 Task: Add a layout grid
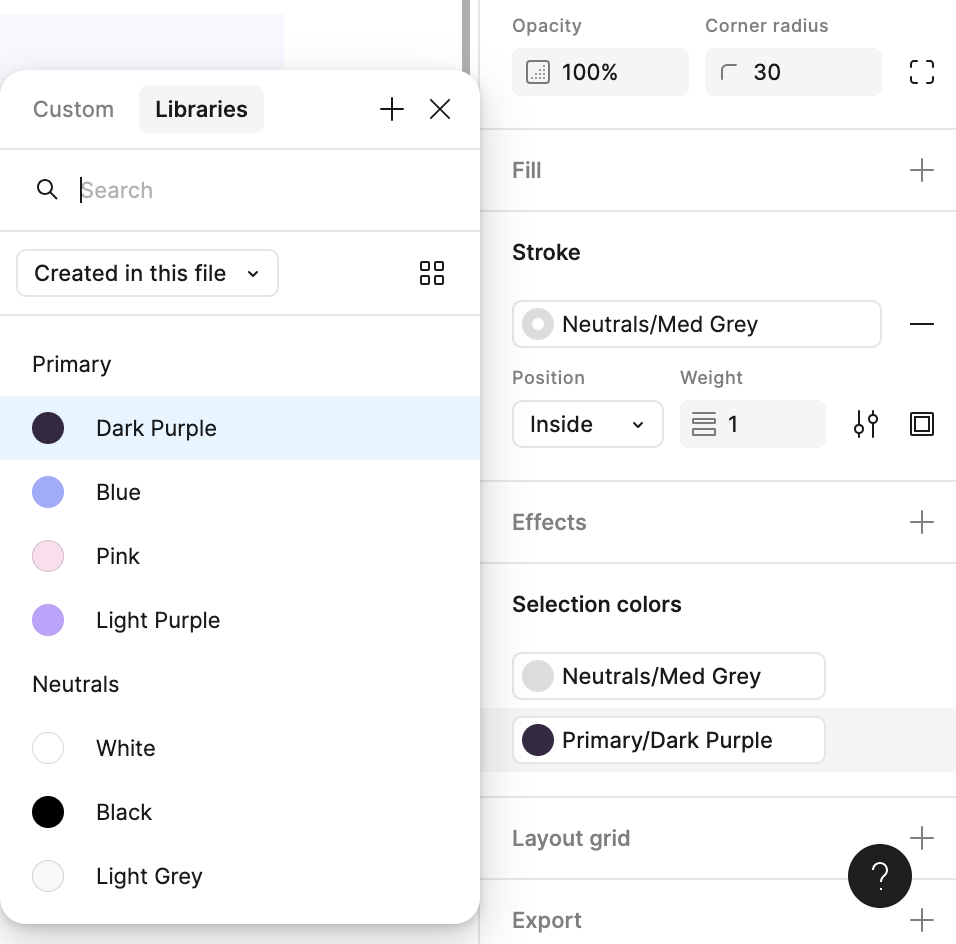point(921,838)
